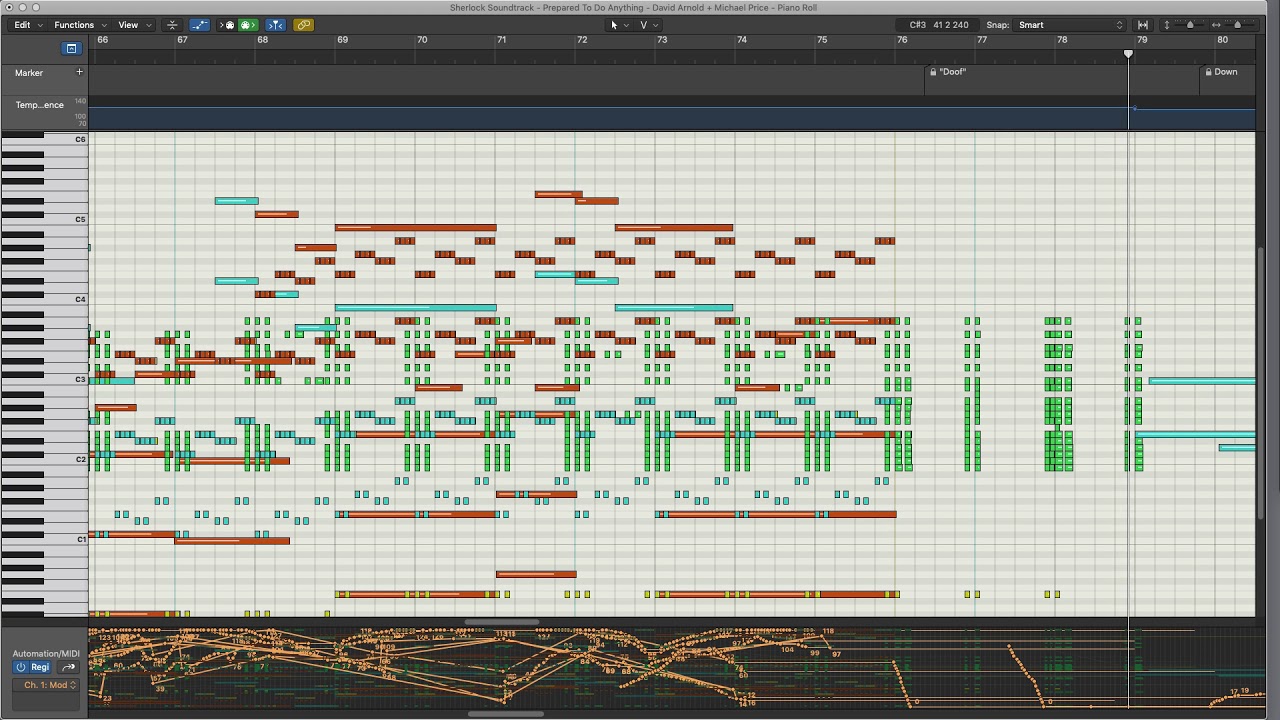Click the Automation/MIDI label
The width and height of the screenshot is (1280, 720).
point(46,653)
